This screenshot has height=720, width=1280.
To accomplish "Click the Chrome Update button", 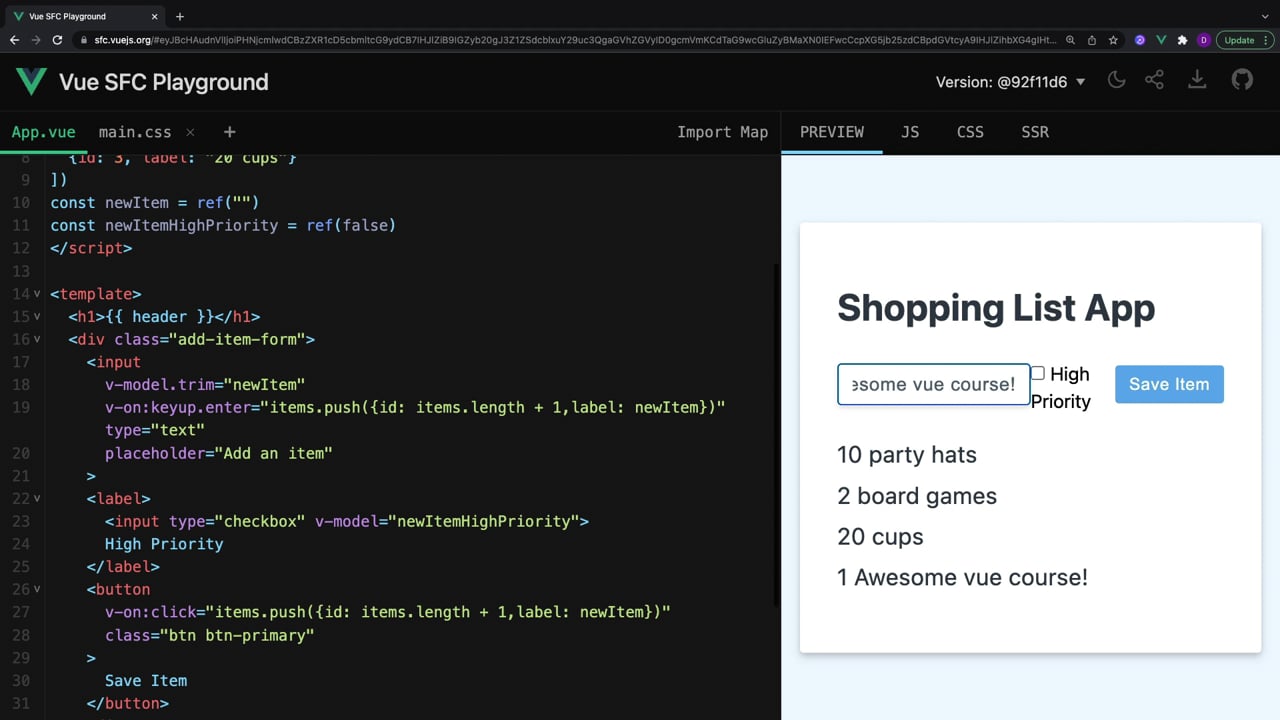I will (1243, 40).
